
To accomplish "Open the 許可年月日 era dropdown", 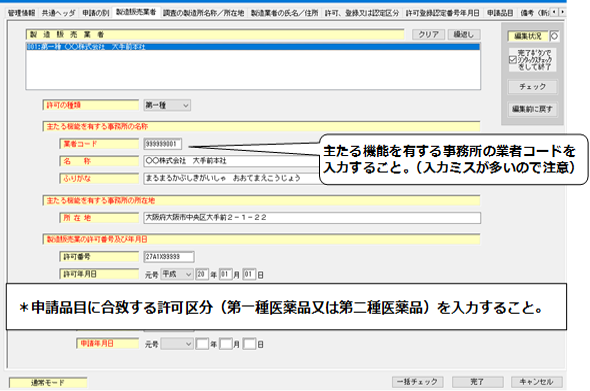I will point(177,274).
